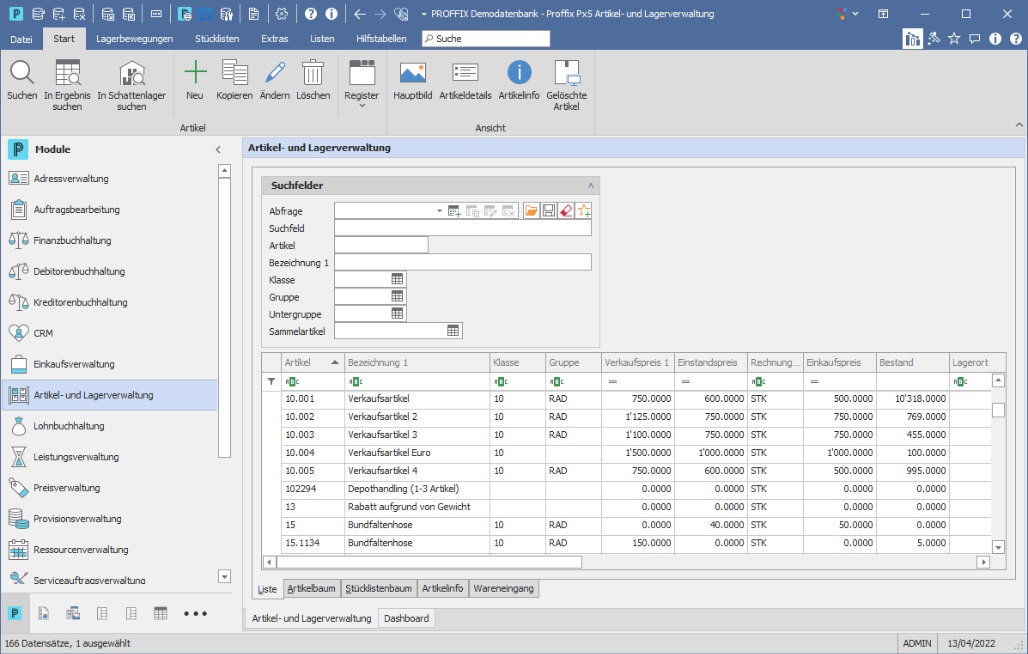Image resolution: width=1028 pixels, height=654 pixels.
Task: Click the new query icon next to Abfrage
Action: 454,211
